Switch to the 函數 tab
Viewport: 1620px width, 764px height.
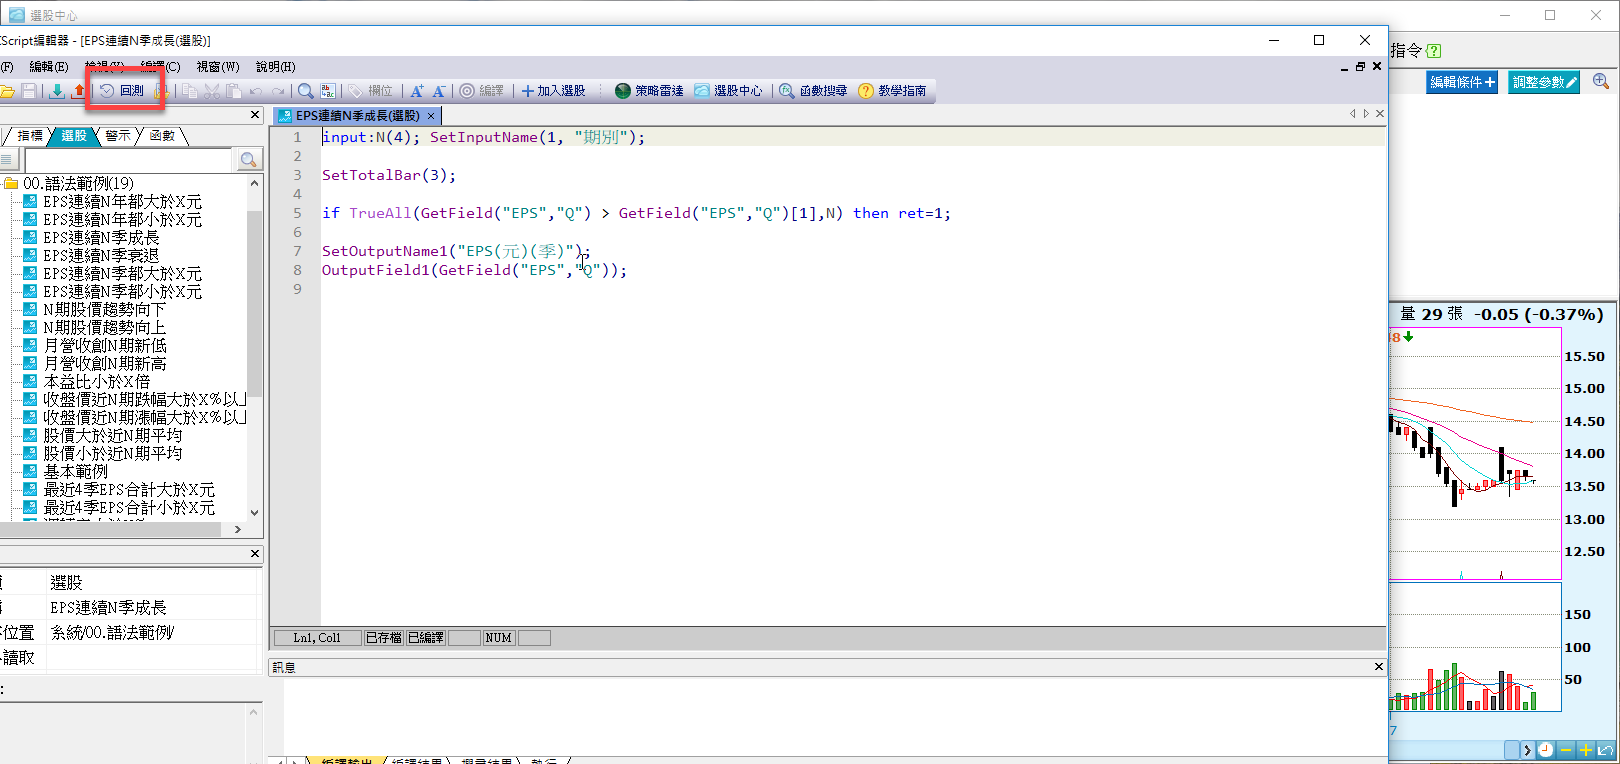[162, 136]
